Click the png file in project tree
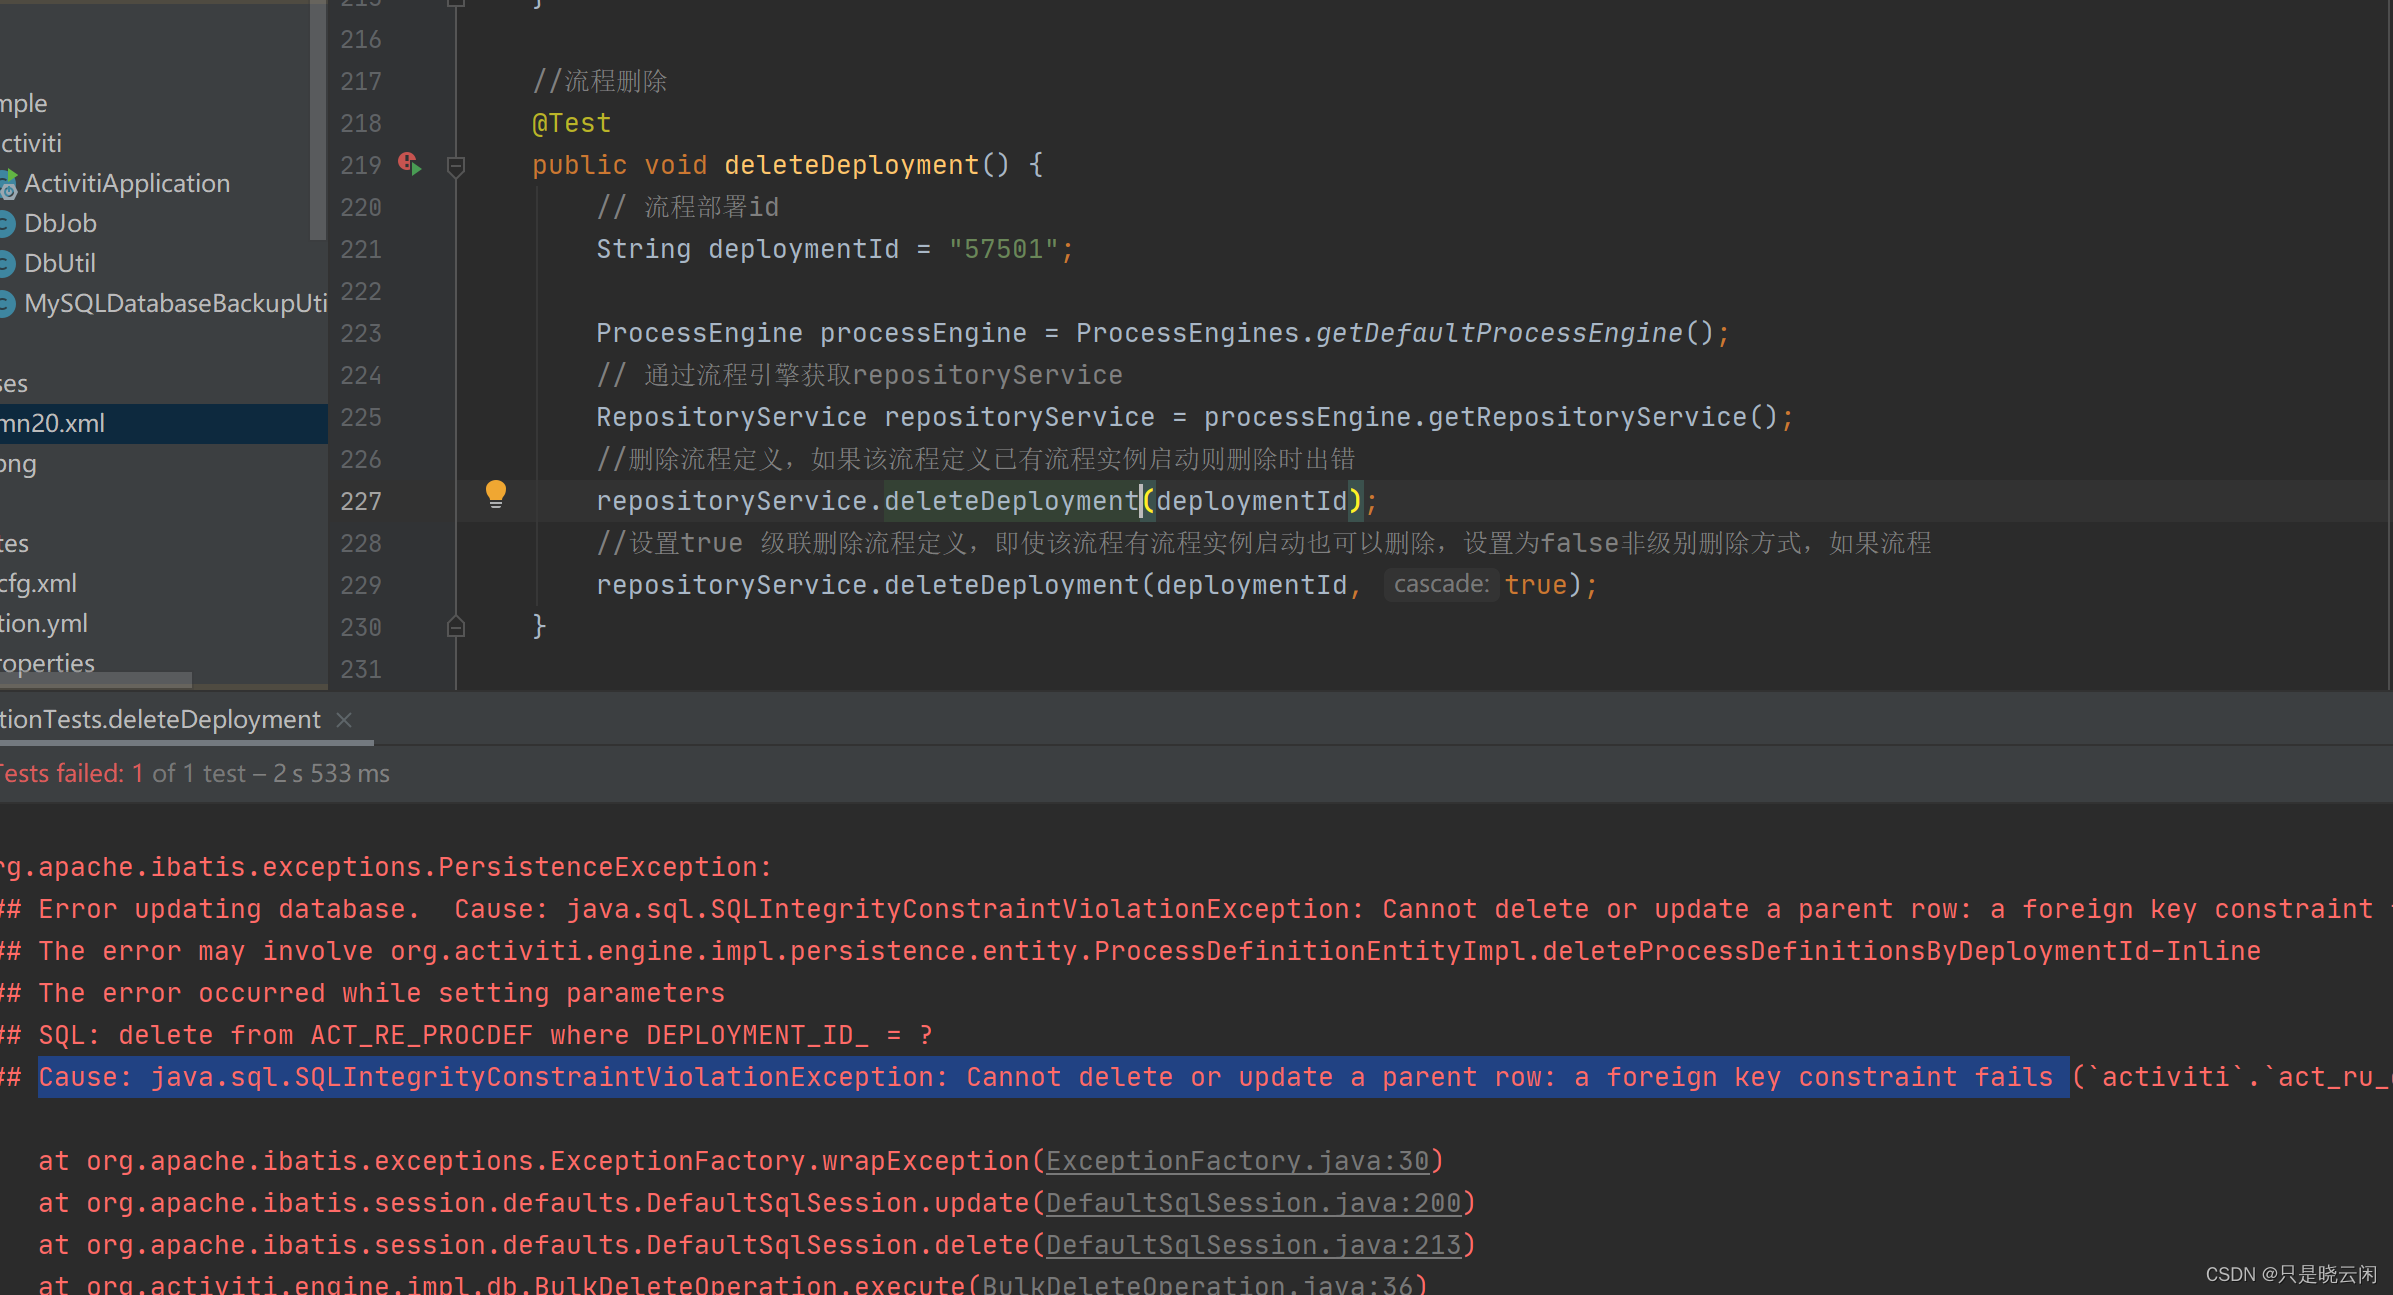This screenshot has width=2393, height=1295. 18,464
